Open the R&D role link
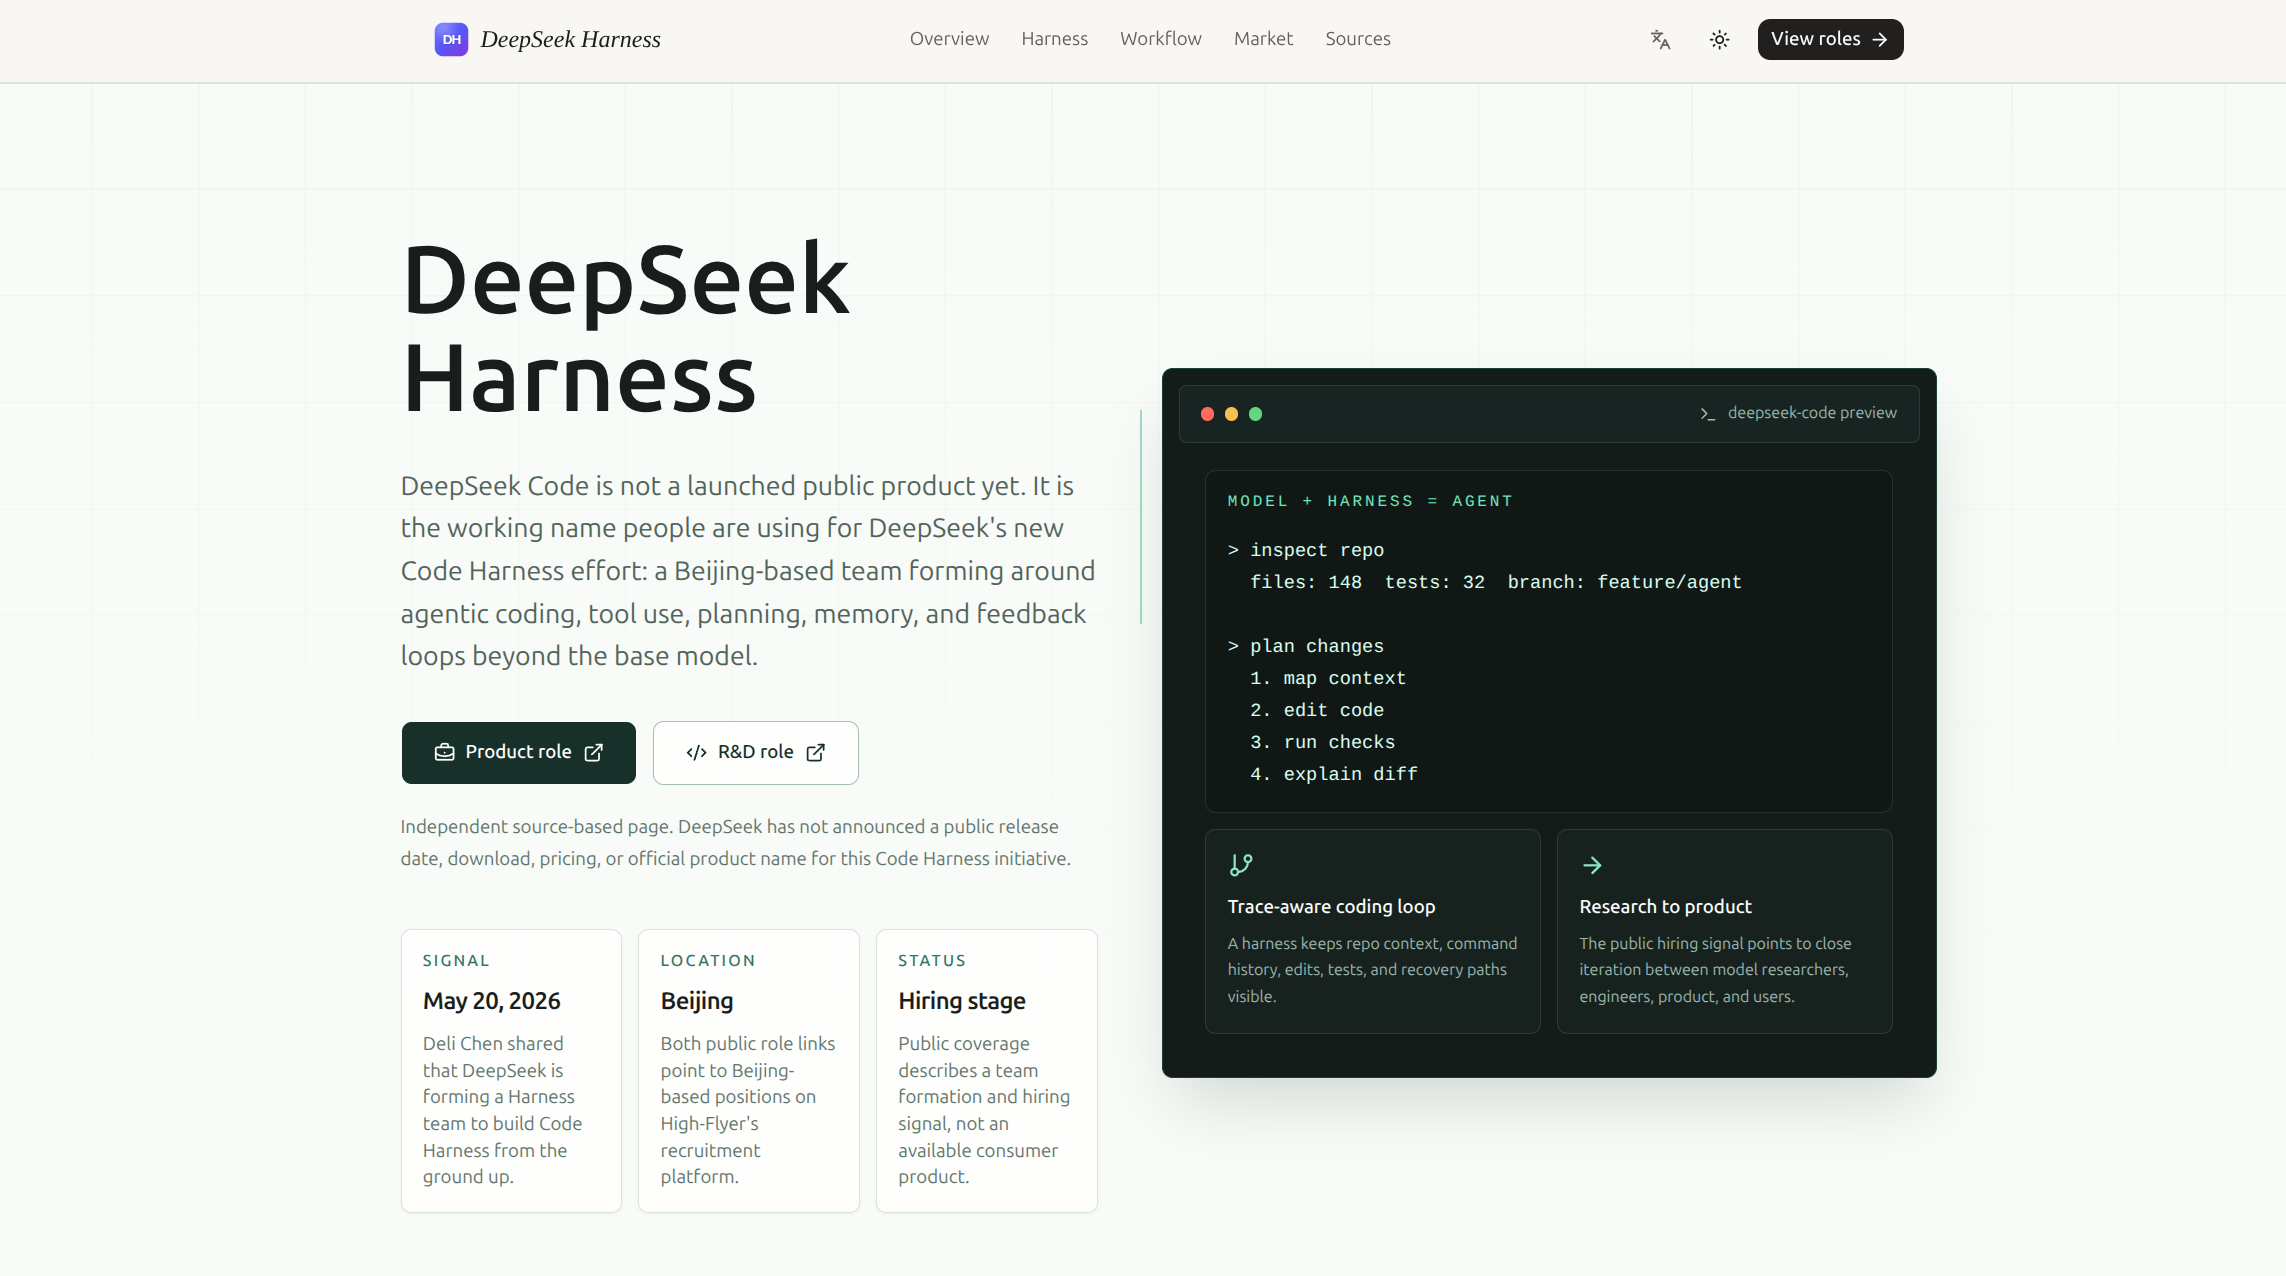The width and height of the screenshot is (2286, 1276). click(755, 752)
